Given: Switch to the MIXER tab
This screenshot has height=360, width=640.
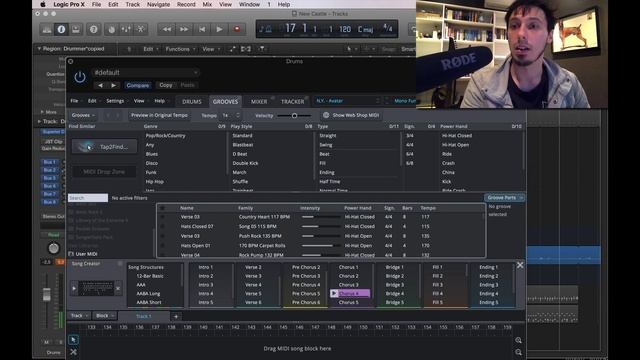Looking at the screenshot, I should pos(259,102).
